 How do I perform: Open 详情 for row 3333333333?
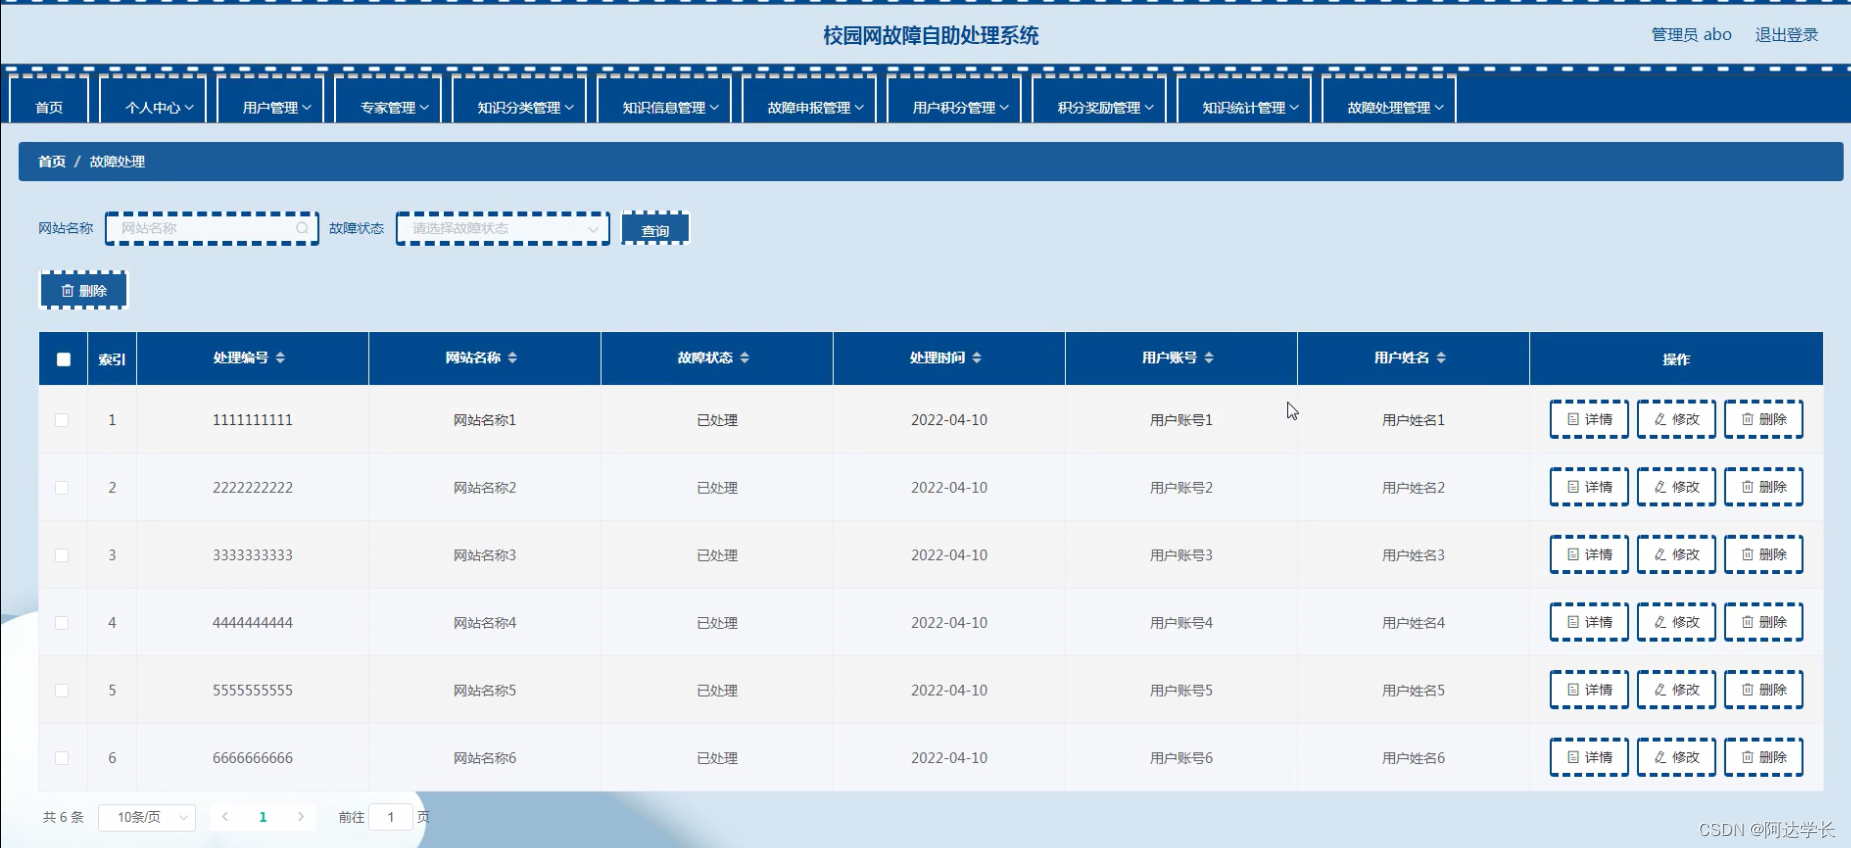pyautogui.click(x=1589, y=554)
